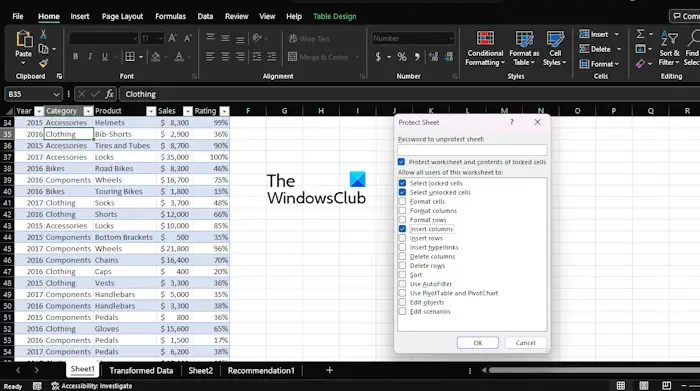Screen dimensions: 700x391
Task: Click Align Left icon
Action: [x=210, y=57]
